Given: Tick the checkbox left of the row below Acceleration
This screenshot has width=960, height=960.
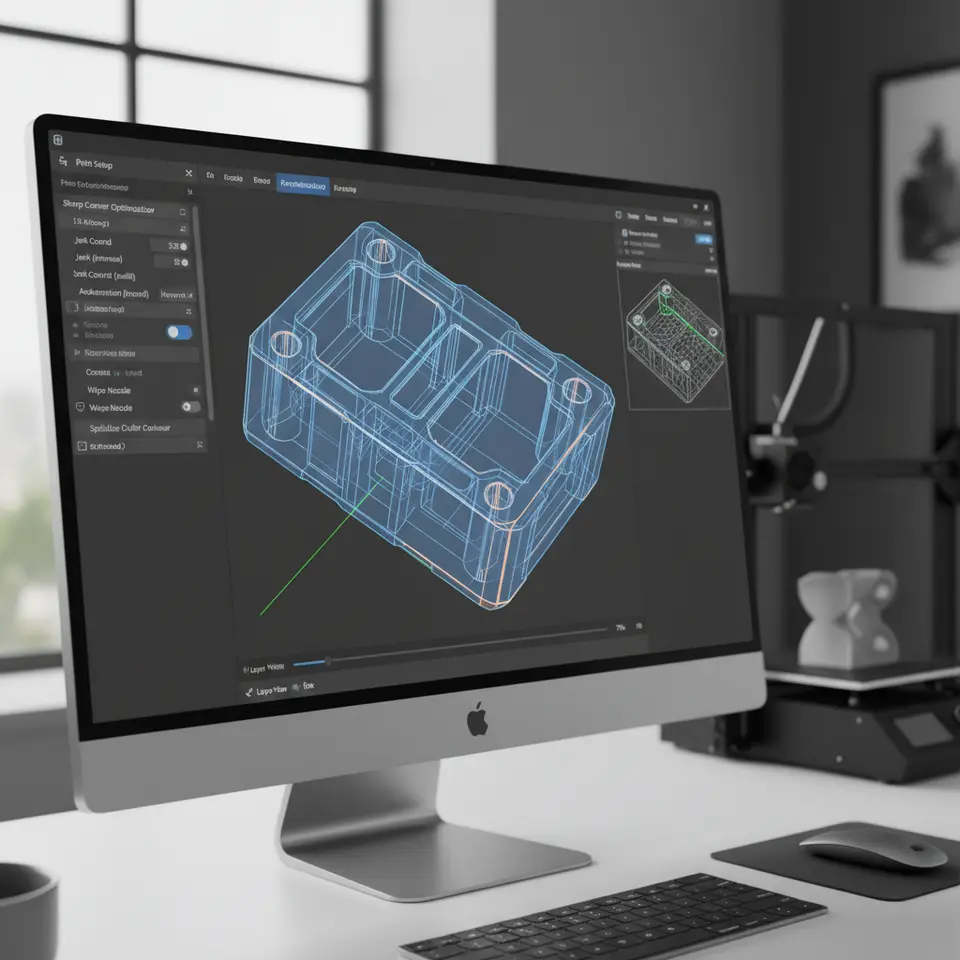Looking at the screenshot, I should pos(73,307).
